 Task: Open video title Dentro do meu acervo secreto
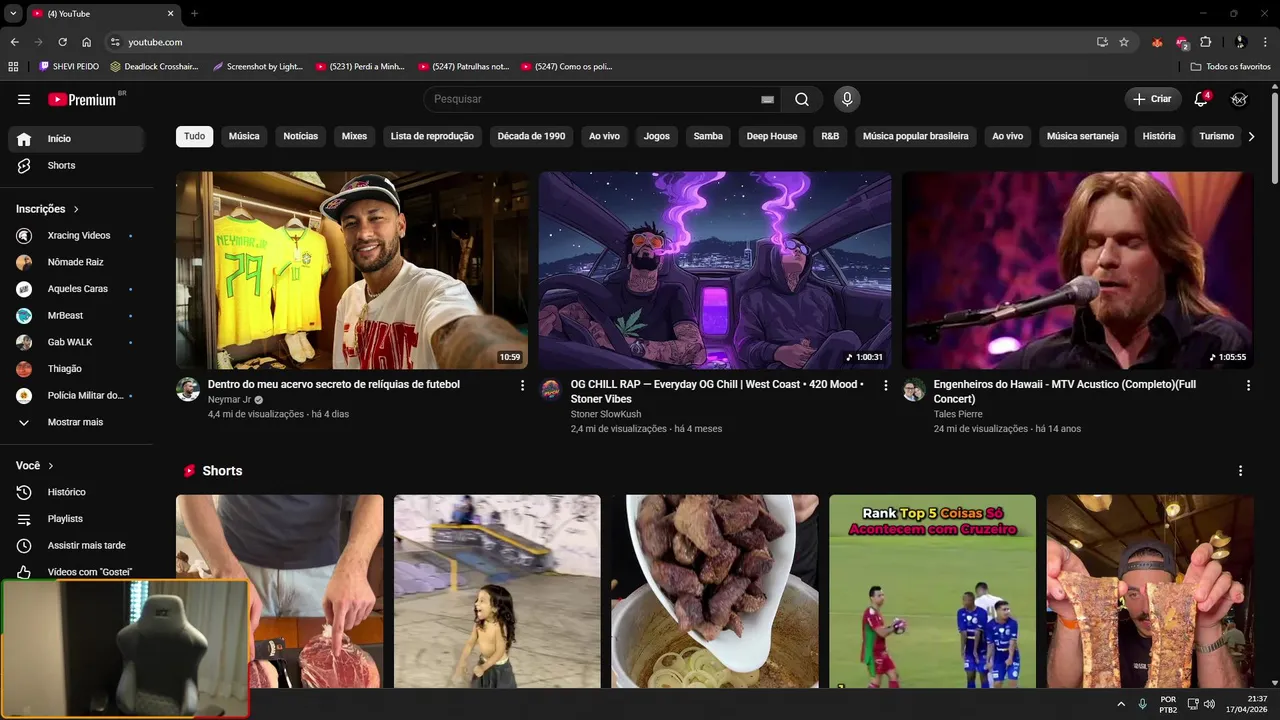[334, 384]
